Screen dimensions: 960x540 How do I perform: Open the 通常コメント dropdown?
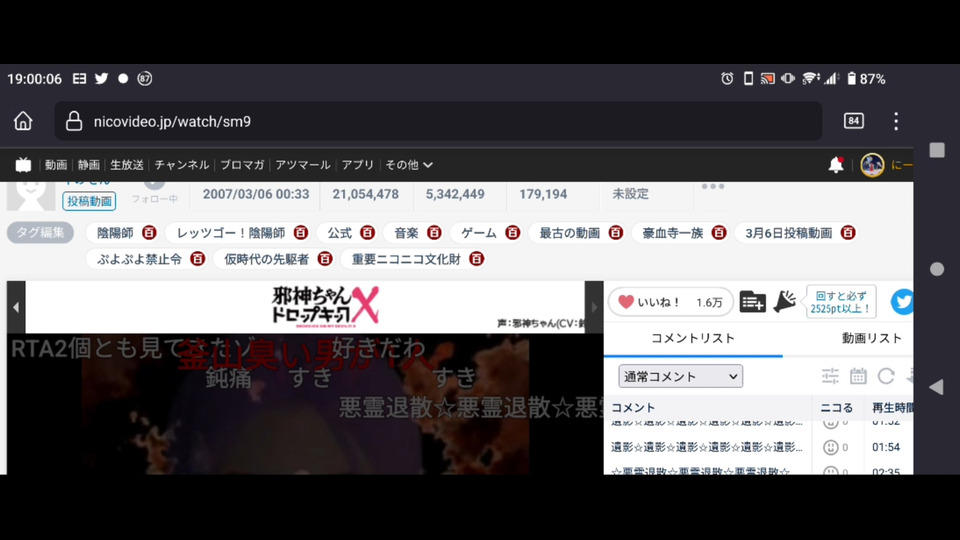(x=680, y=377)
